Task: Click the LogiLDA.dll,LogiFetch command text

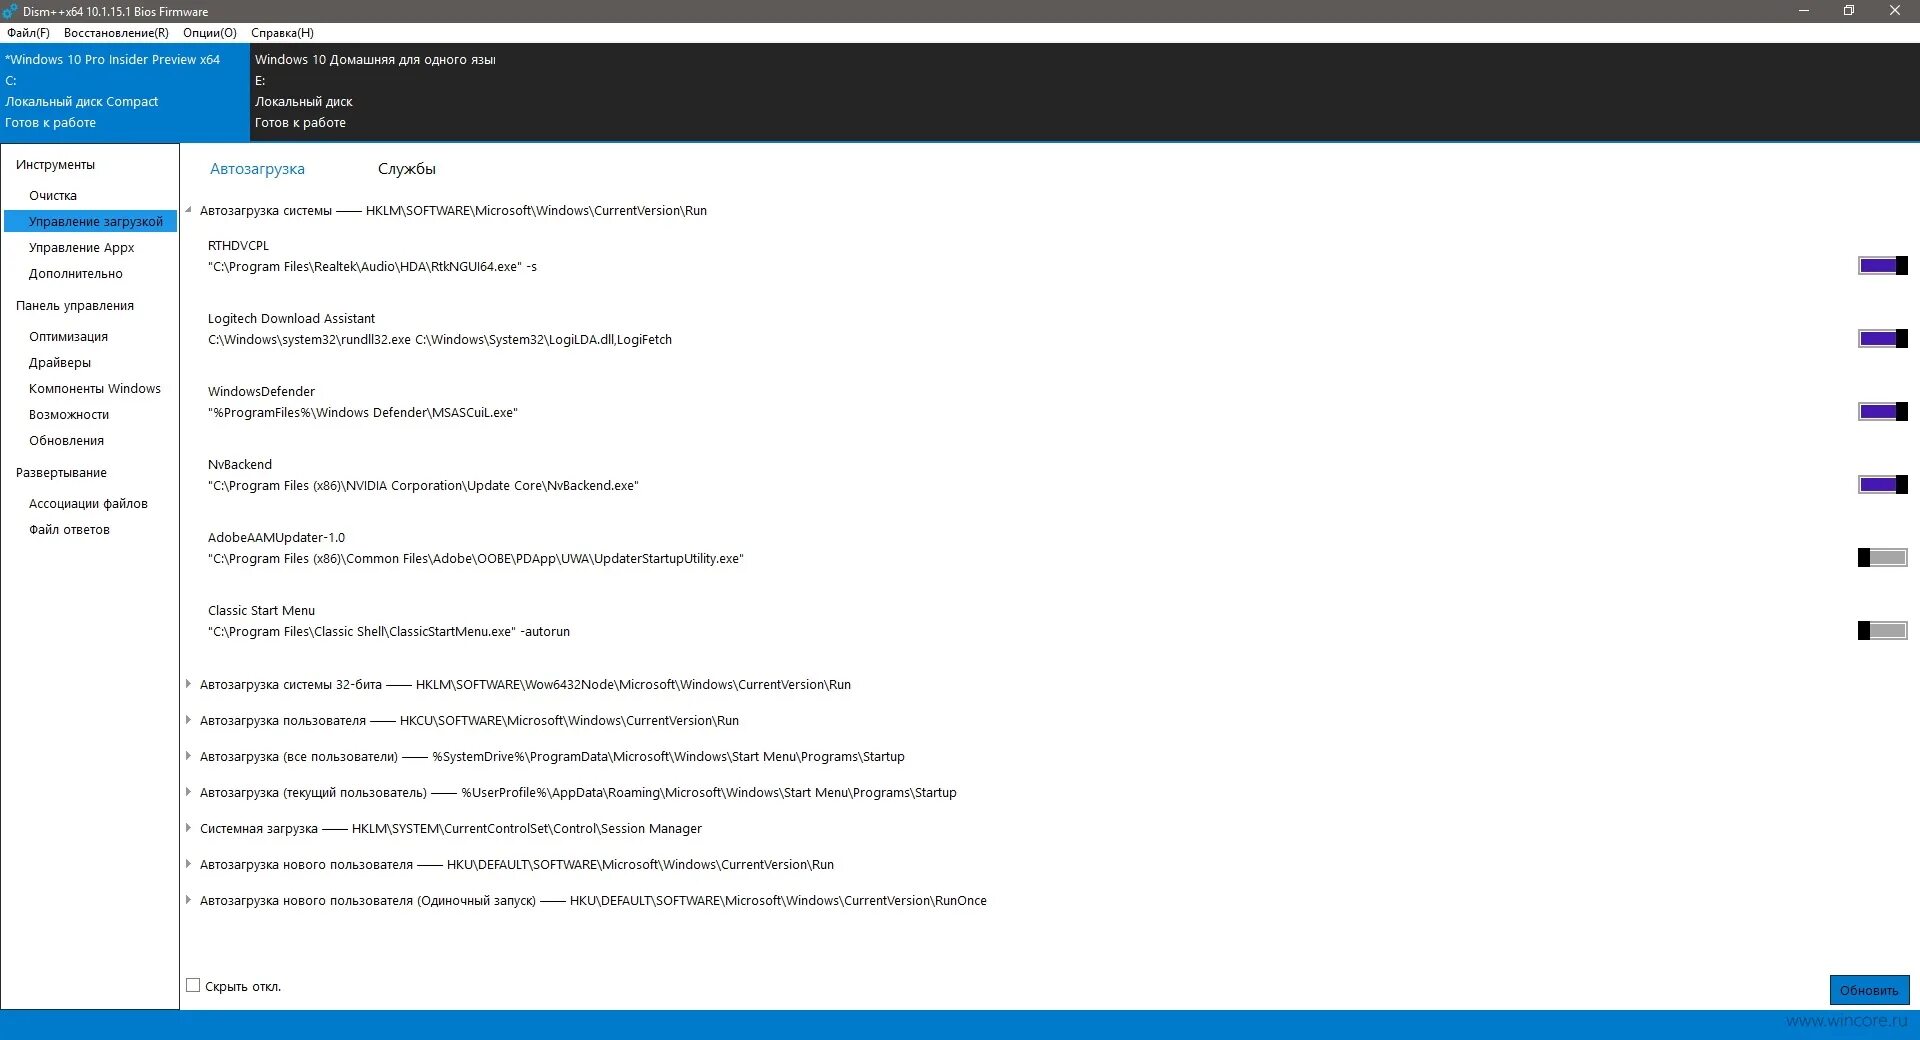Action: point(440,340)
